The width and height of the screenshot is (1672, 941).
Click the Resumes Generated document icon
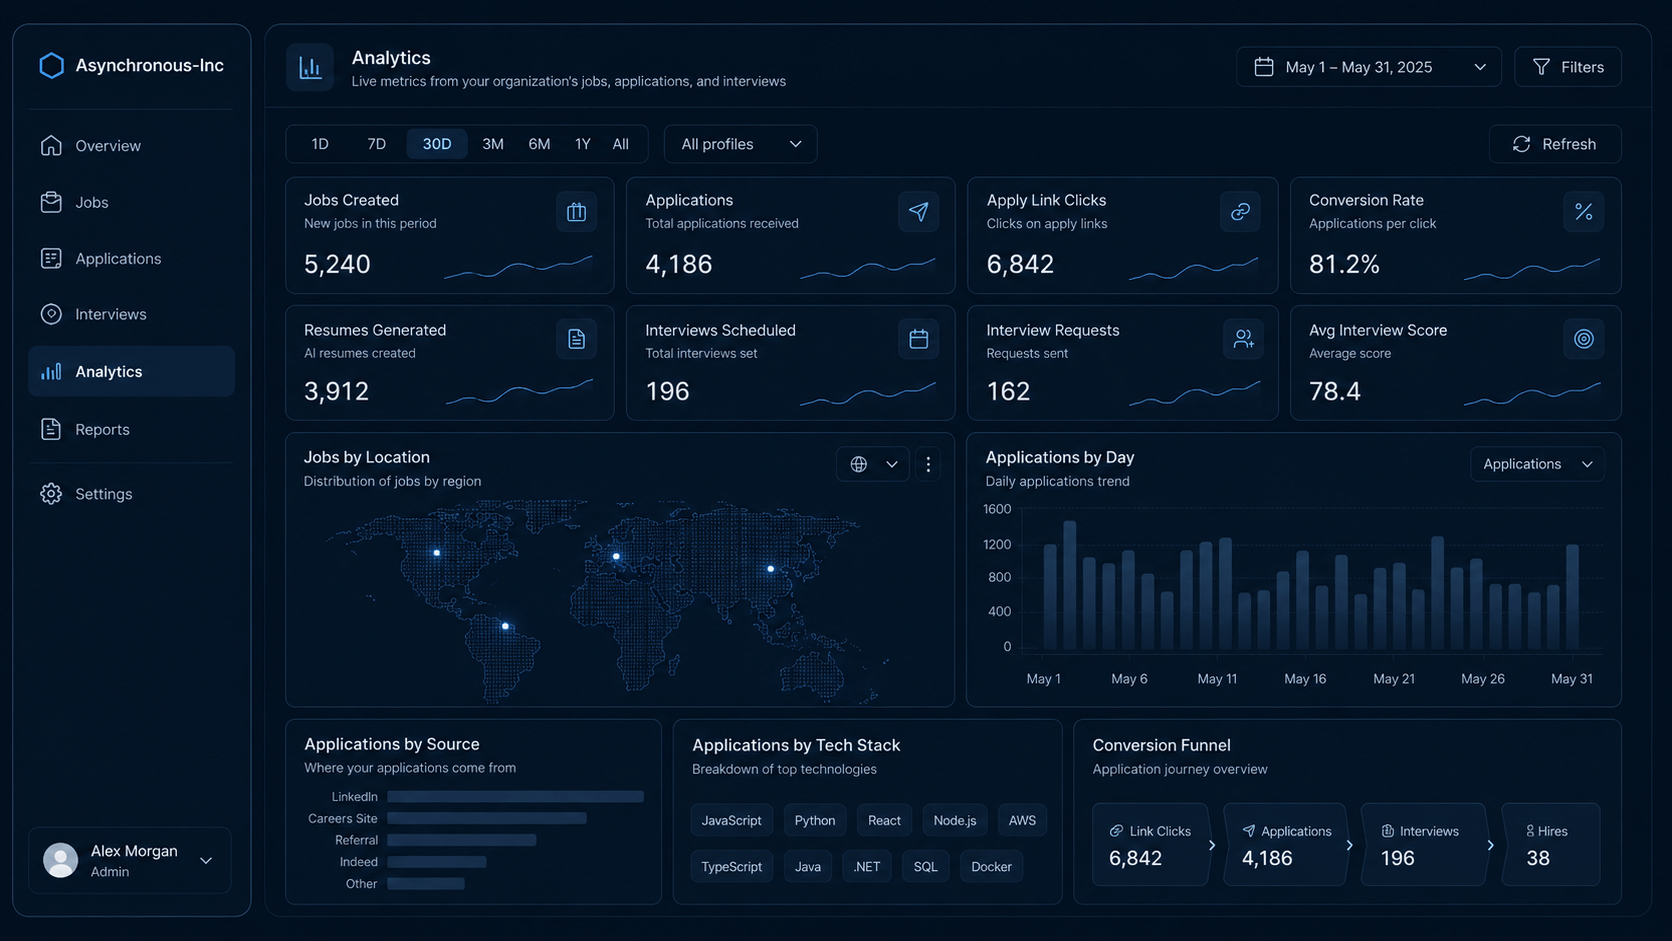tap(576, 339)
